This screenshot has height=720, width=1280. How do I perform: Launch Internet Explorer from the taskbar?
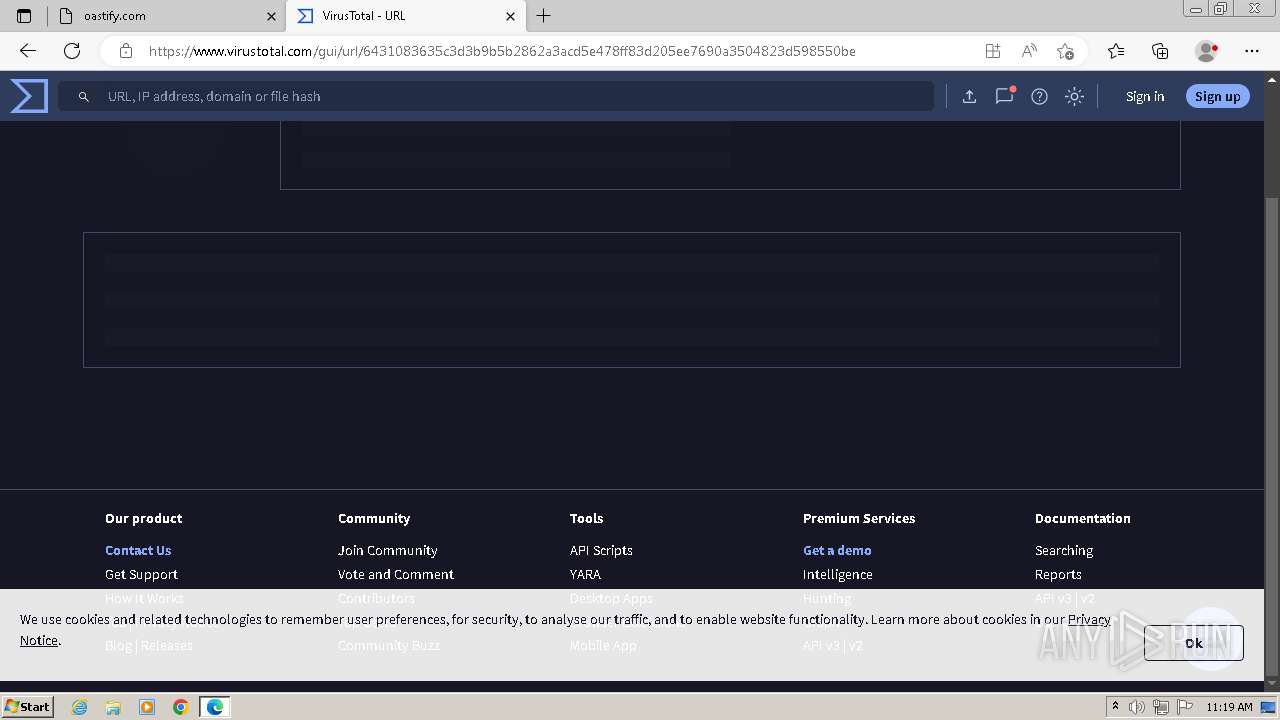tap(80, 707)
